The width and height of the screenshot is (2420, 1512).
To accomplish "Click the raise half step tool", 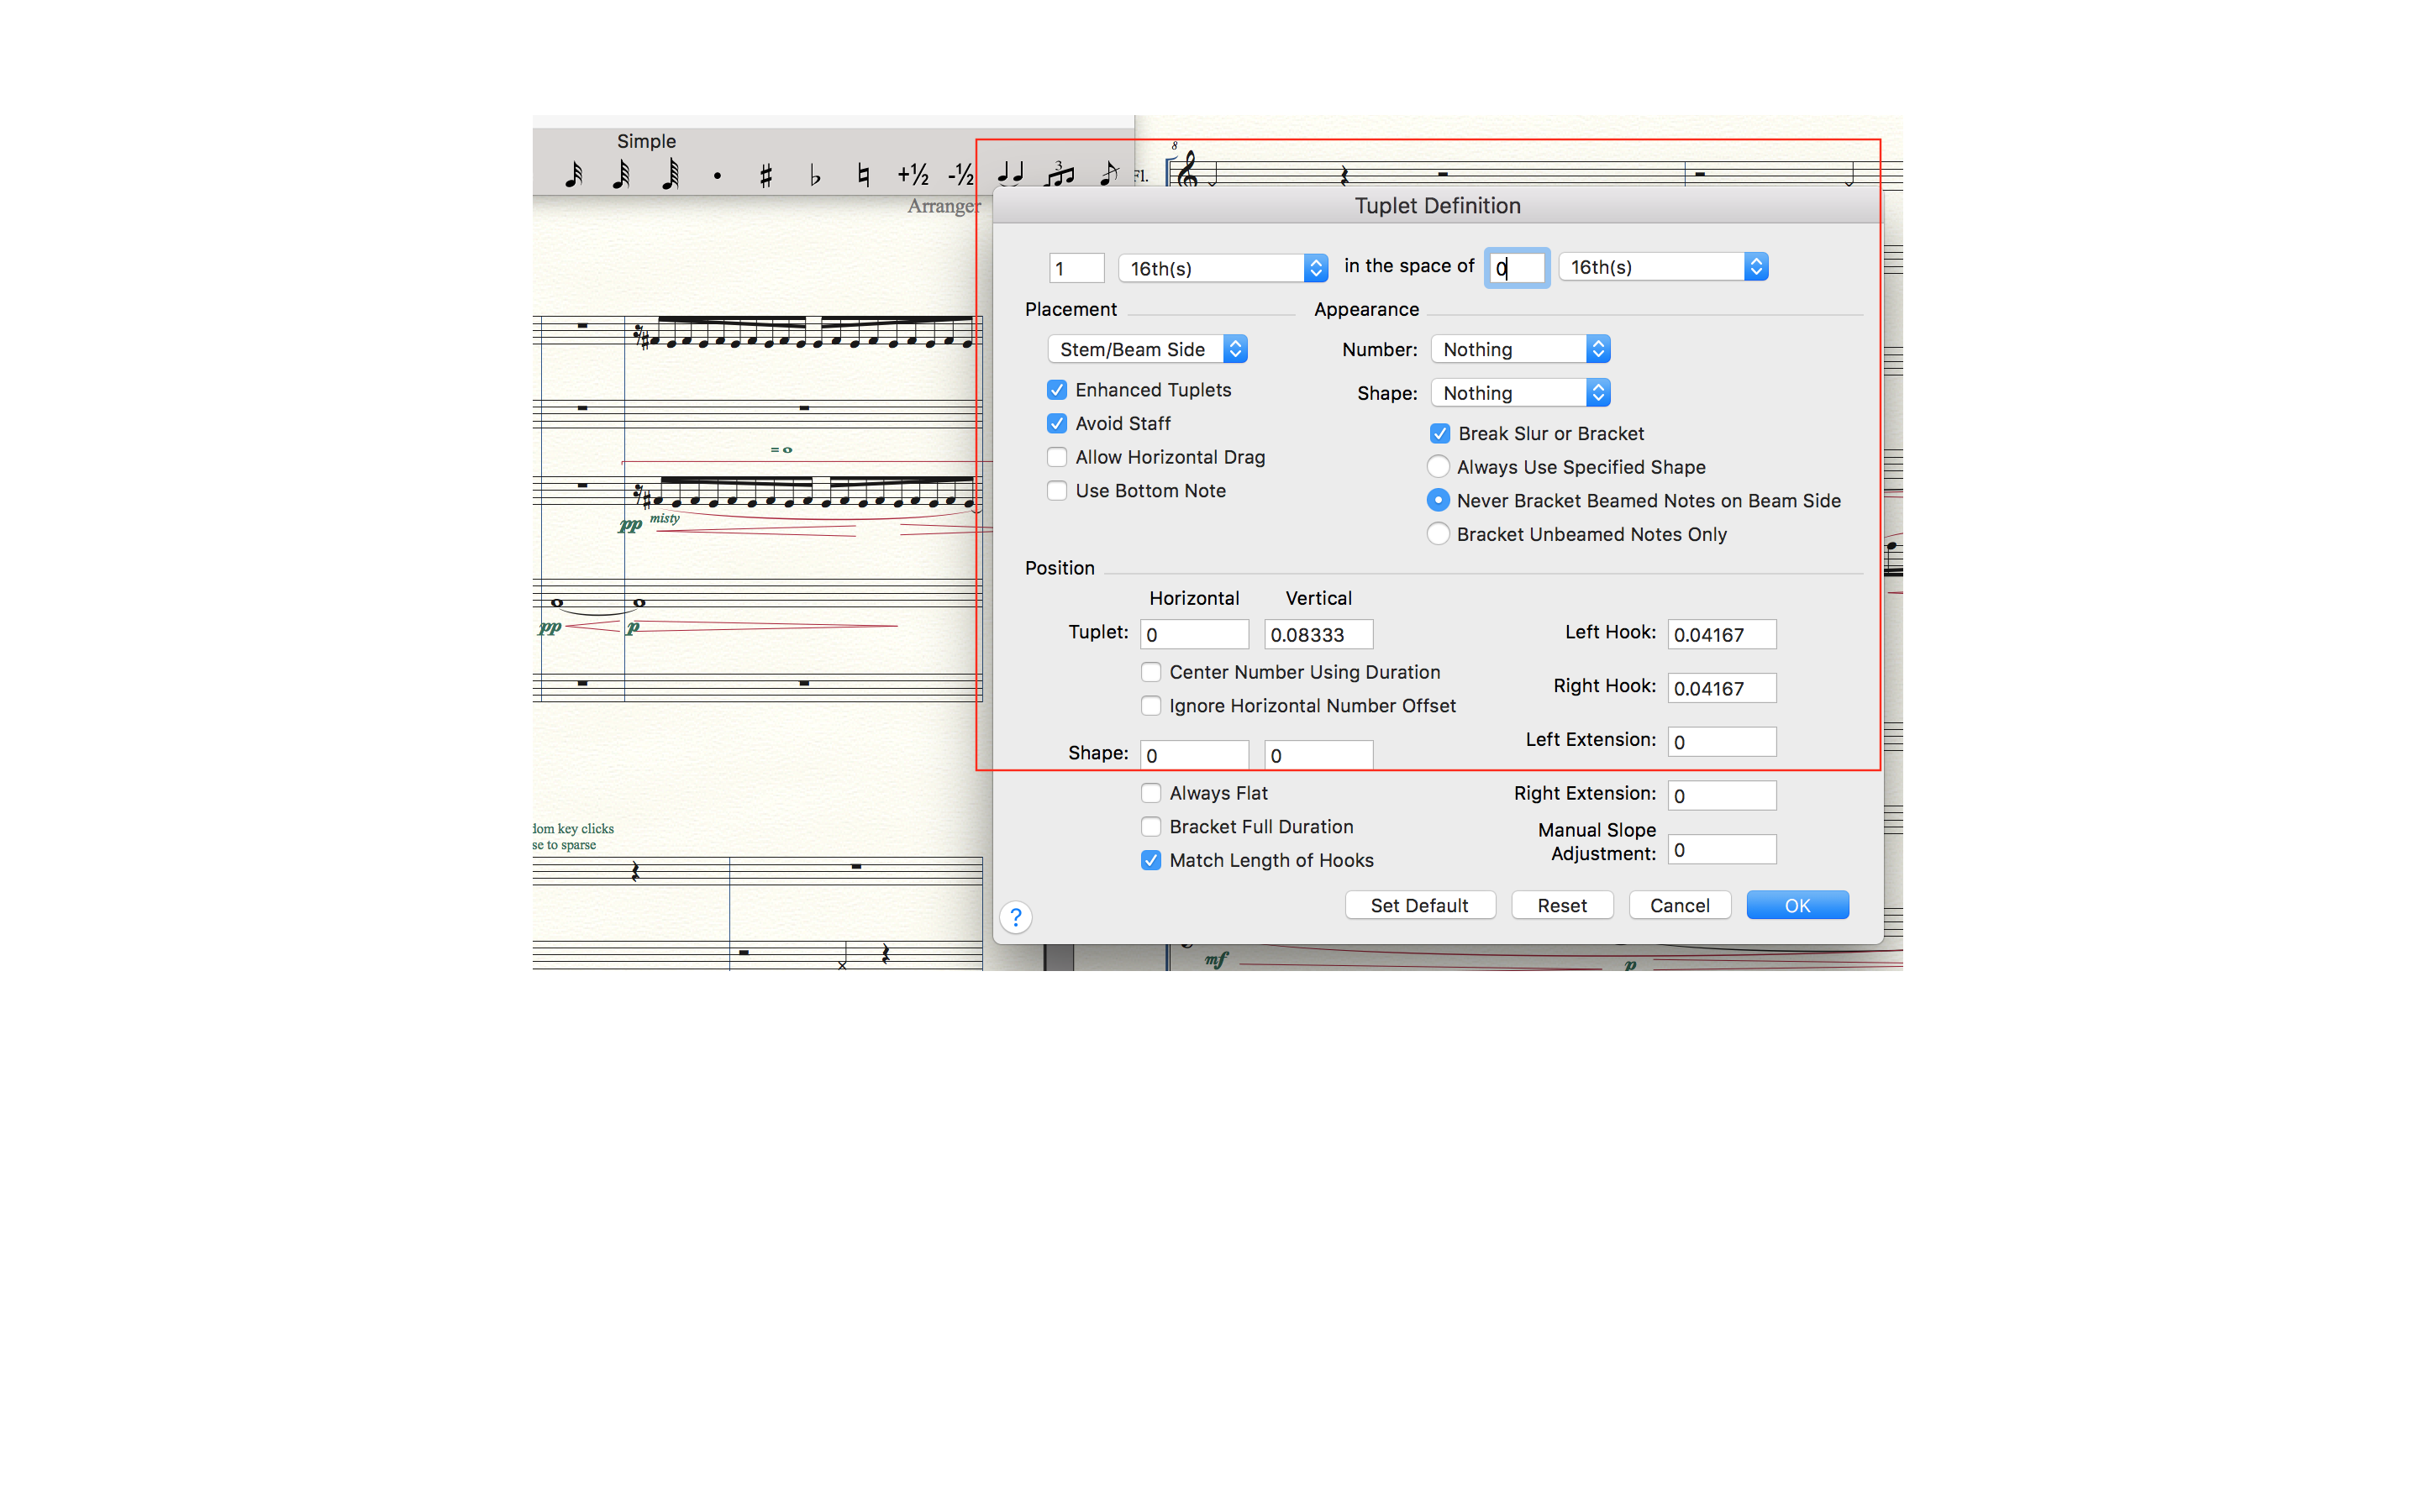I will click(x=912, y=176).
